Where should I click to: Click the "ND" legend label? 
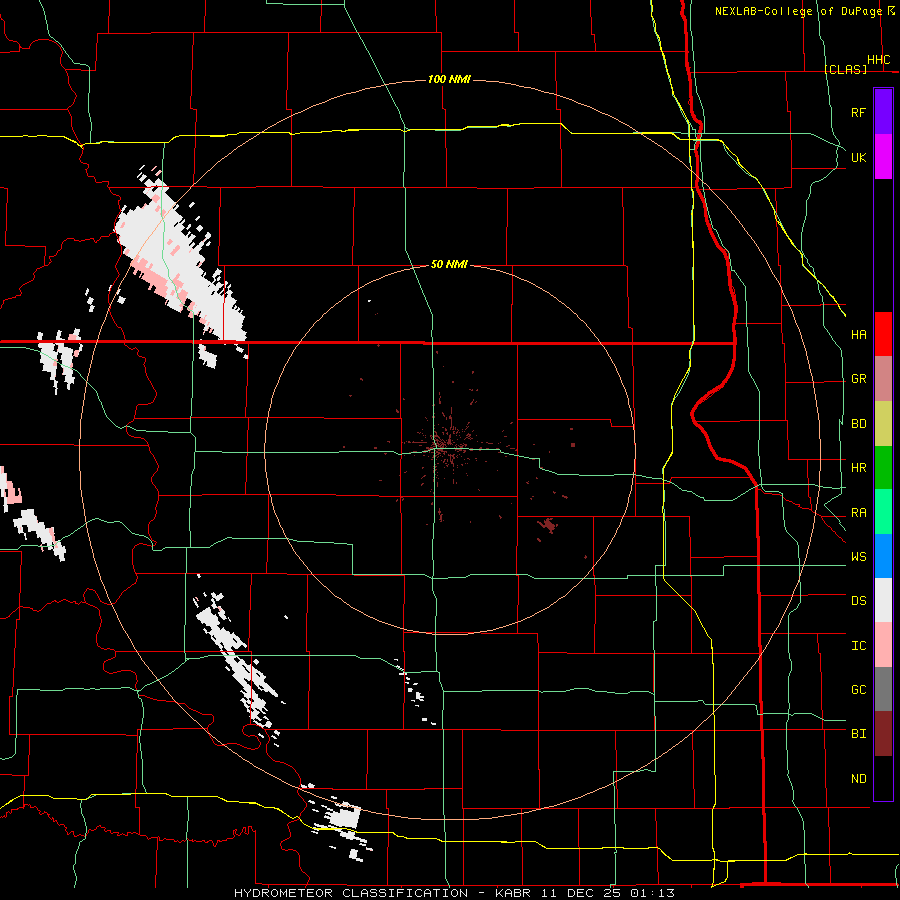[858, 779]
